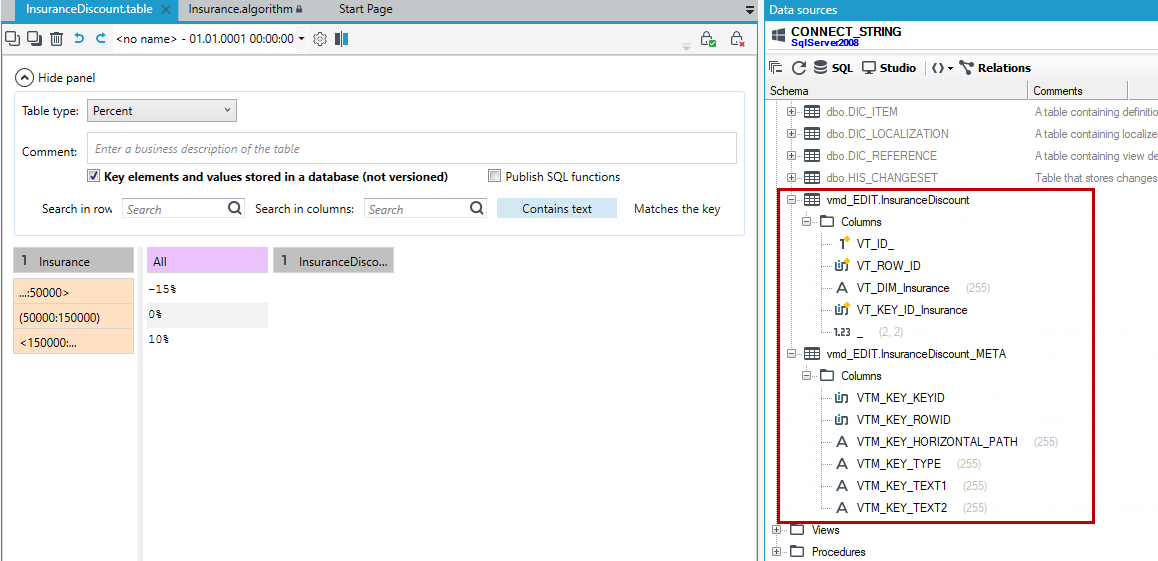
Task: Open the tab list dropdown arrow
Action: pos(750,10)
